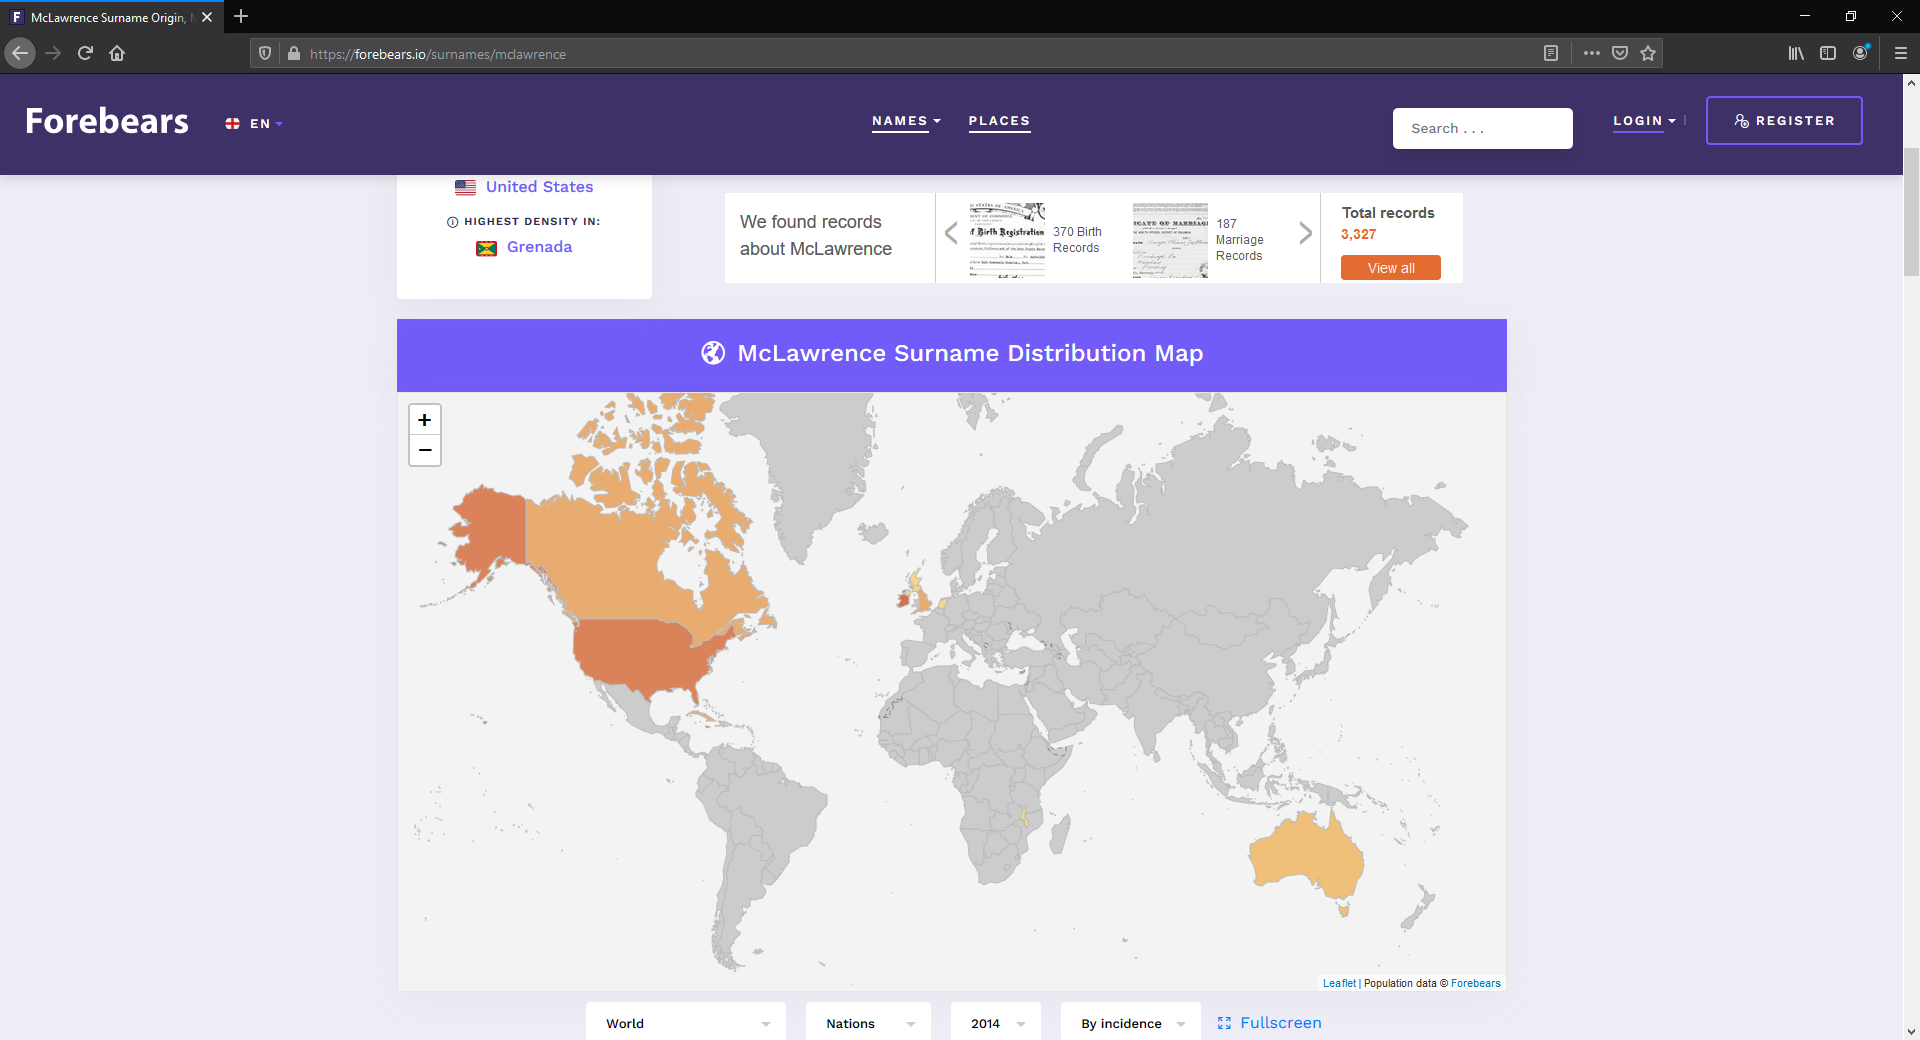The width and height of the screenshot is (1920, 1040).
Task: Open the United States link
Action: point(540,187)
